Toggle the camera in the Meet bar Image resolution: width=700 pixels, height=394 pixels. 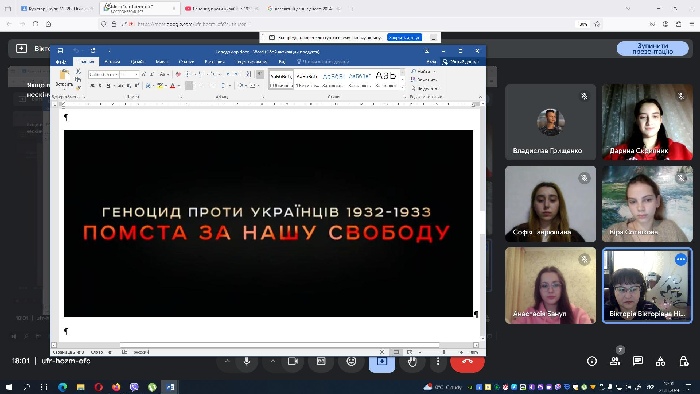(x=293, y=361)
